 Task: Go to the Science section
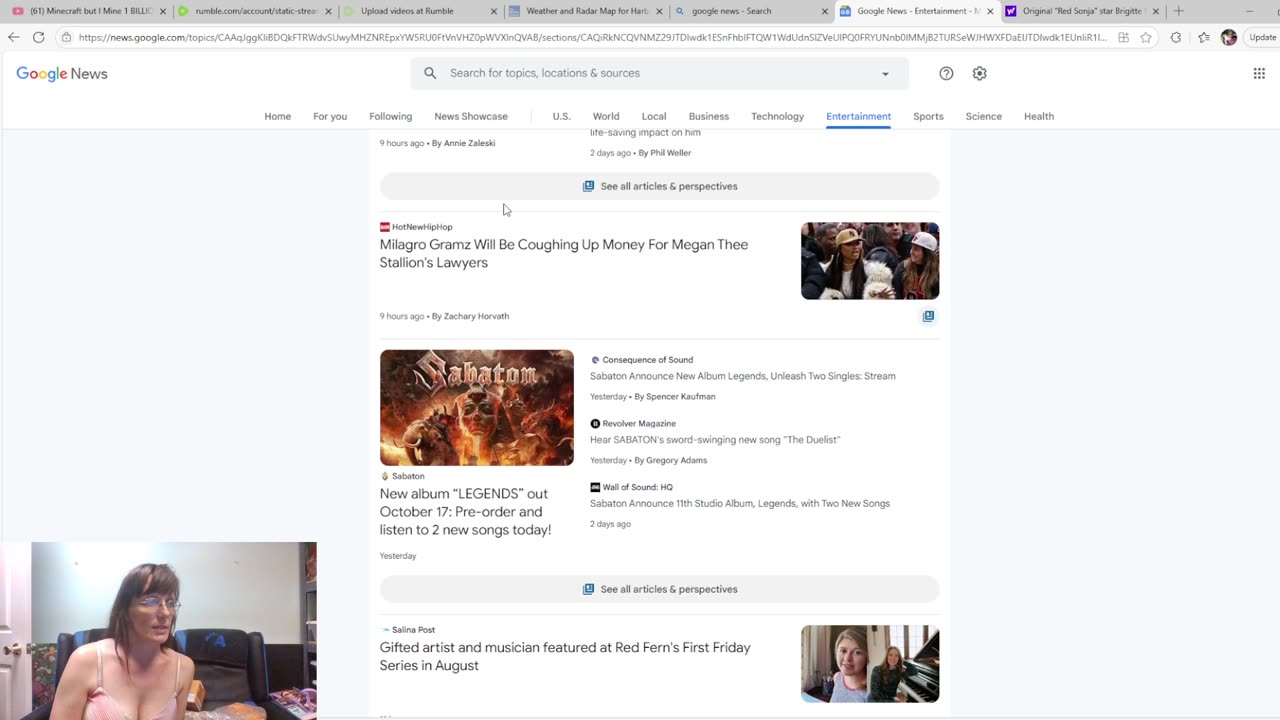984,116
